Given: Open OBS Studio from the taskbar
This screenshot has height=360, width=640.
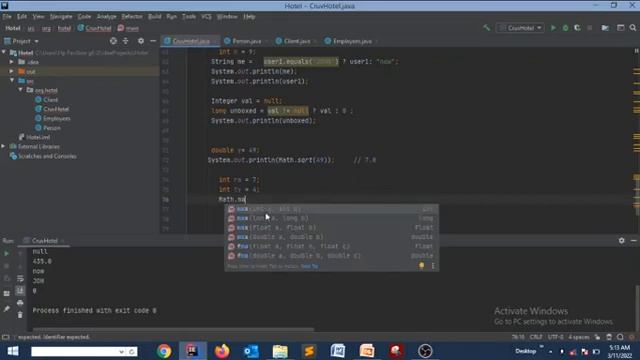Looking at the screenshot, I should click(x=425, y=351).
